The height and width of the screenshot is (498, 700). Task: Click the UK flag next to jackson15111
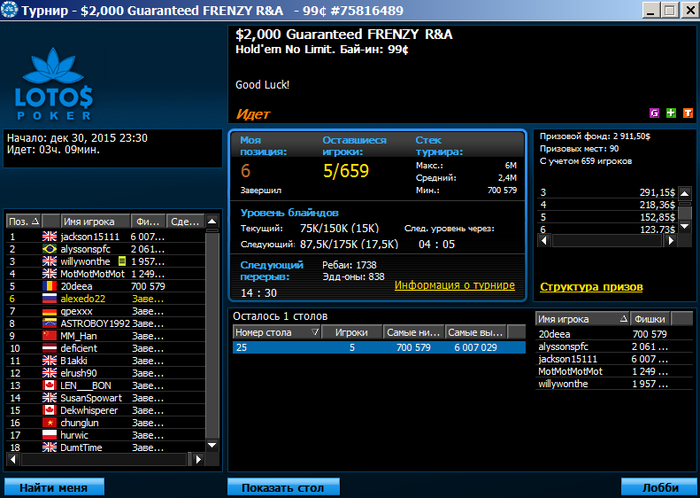click(50, 237)
